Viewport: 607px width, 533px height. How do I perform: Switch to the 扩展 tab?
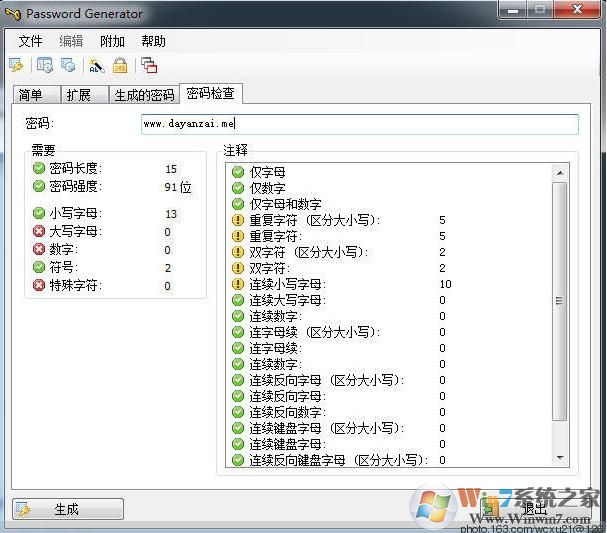[78, 95]
